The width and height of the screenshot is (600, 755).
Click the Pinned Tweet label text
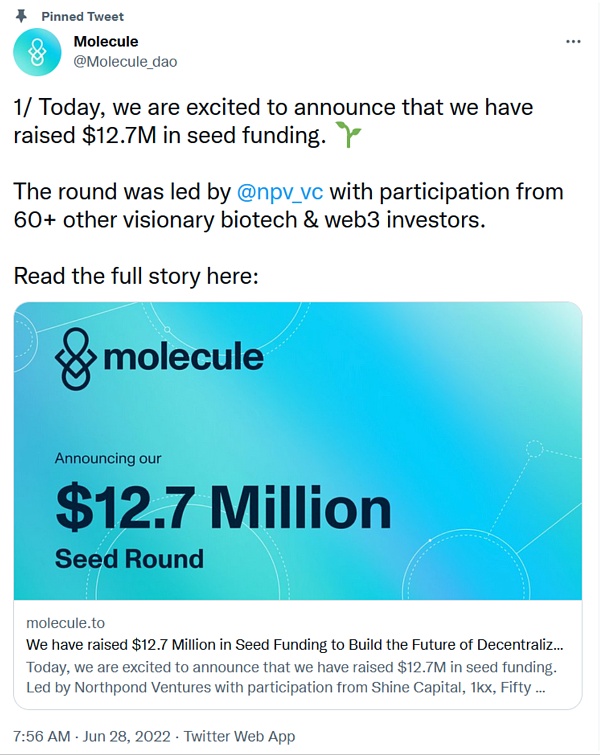pyautogui.click(x=82, y=16)
